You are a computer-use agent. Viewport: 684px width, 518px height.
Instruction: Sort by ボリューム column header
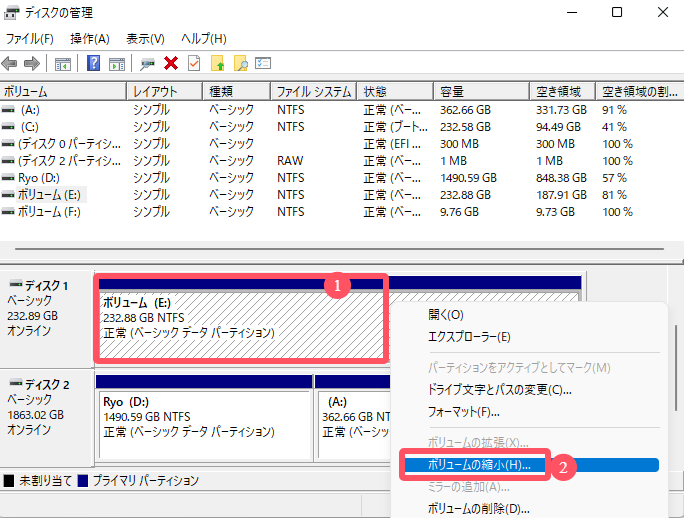coord(63,92)
